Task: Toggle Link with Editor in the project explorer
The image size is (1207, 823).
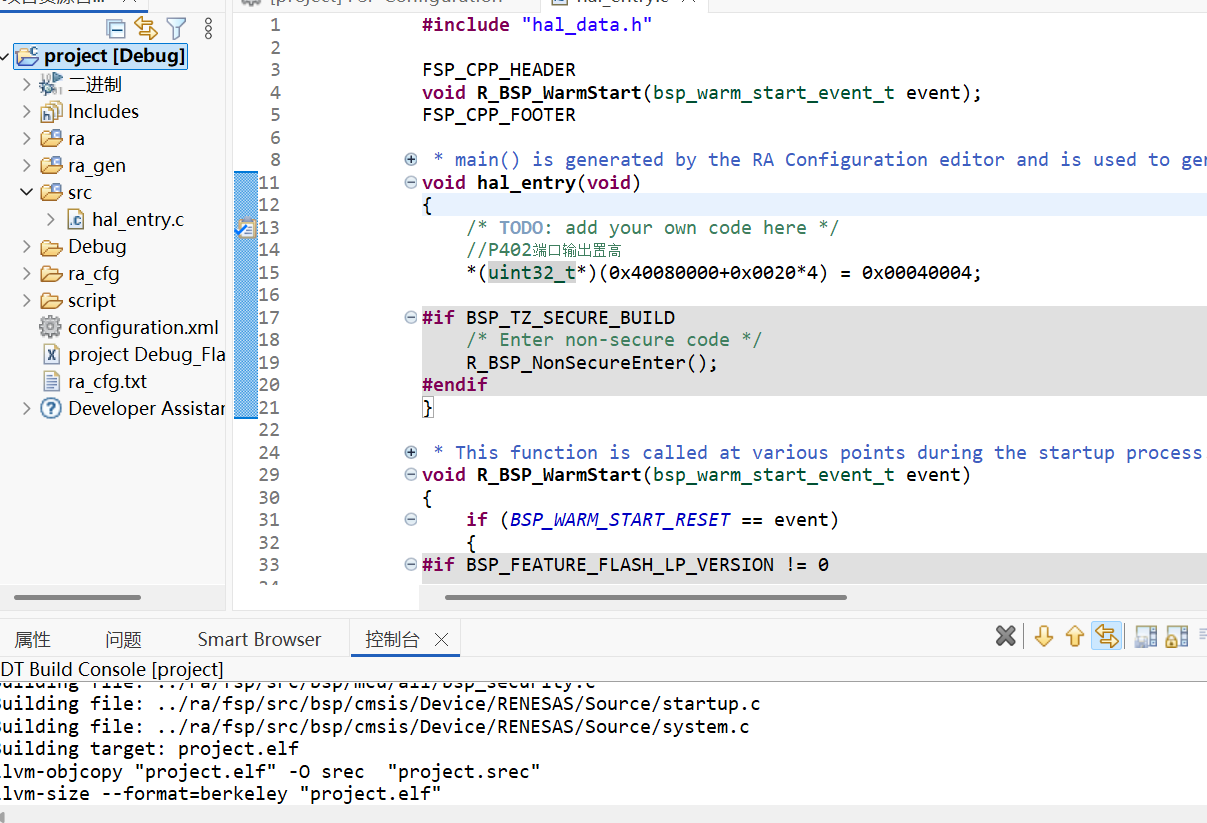Action: pos(146,28)
